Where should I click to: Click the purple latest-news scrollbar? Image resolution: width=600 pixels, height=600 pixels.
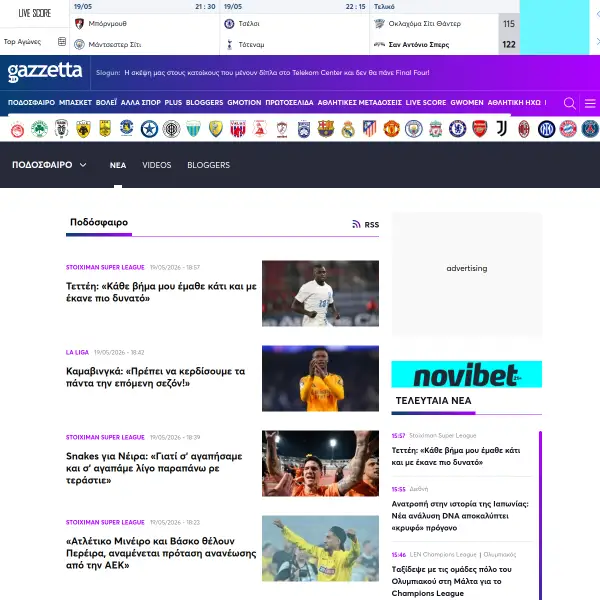point(540,515)
